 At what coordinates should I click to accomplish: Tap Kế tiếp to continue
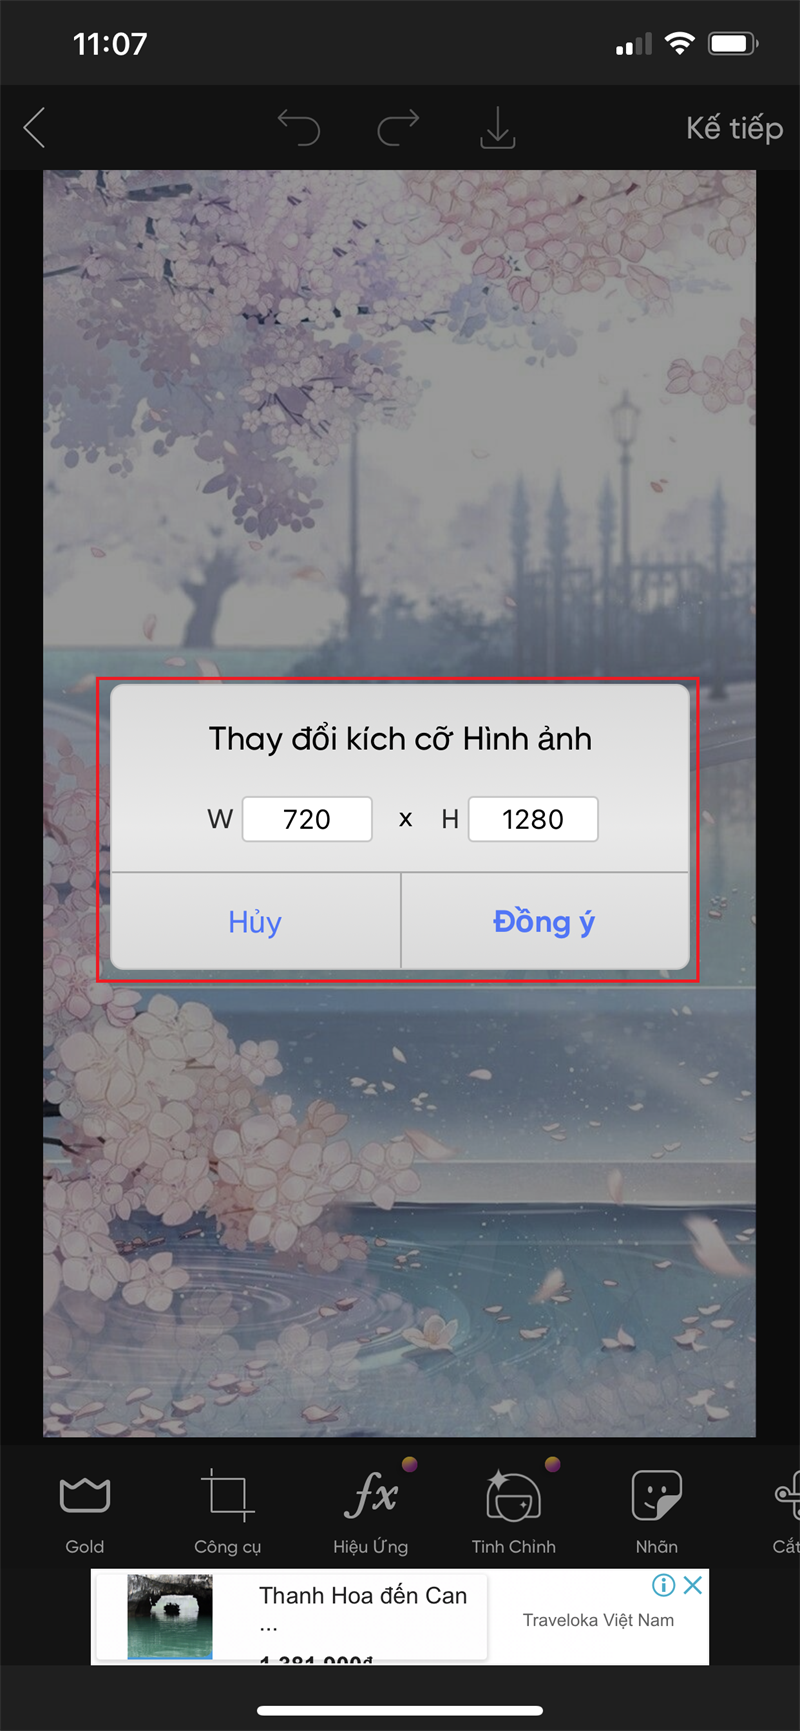[x=734, y=128]
